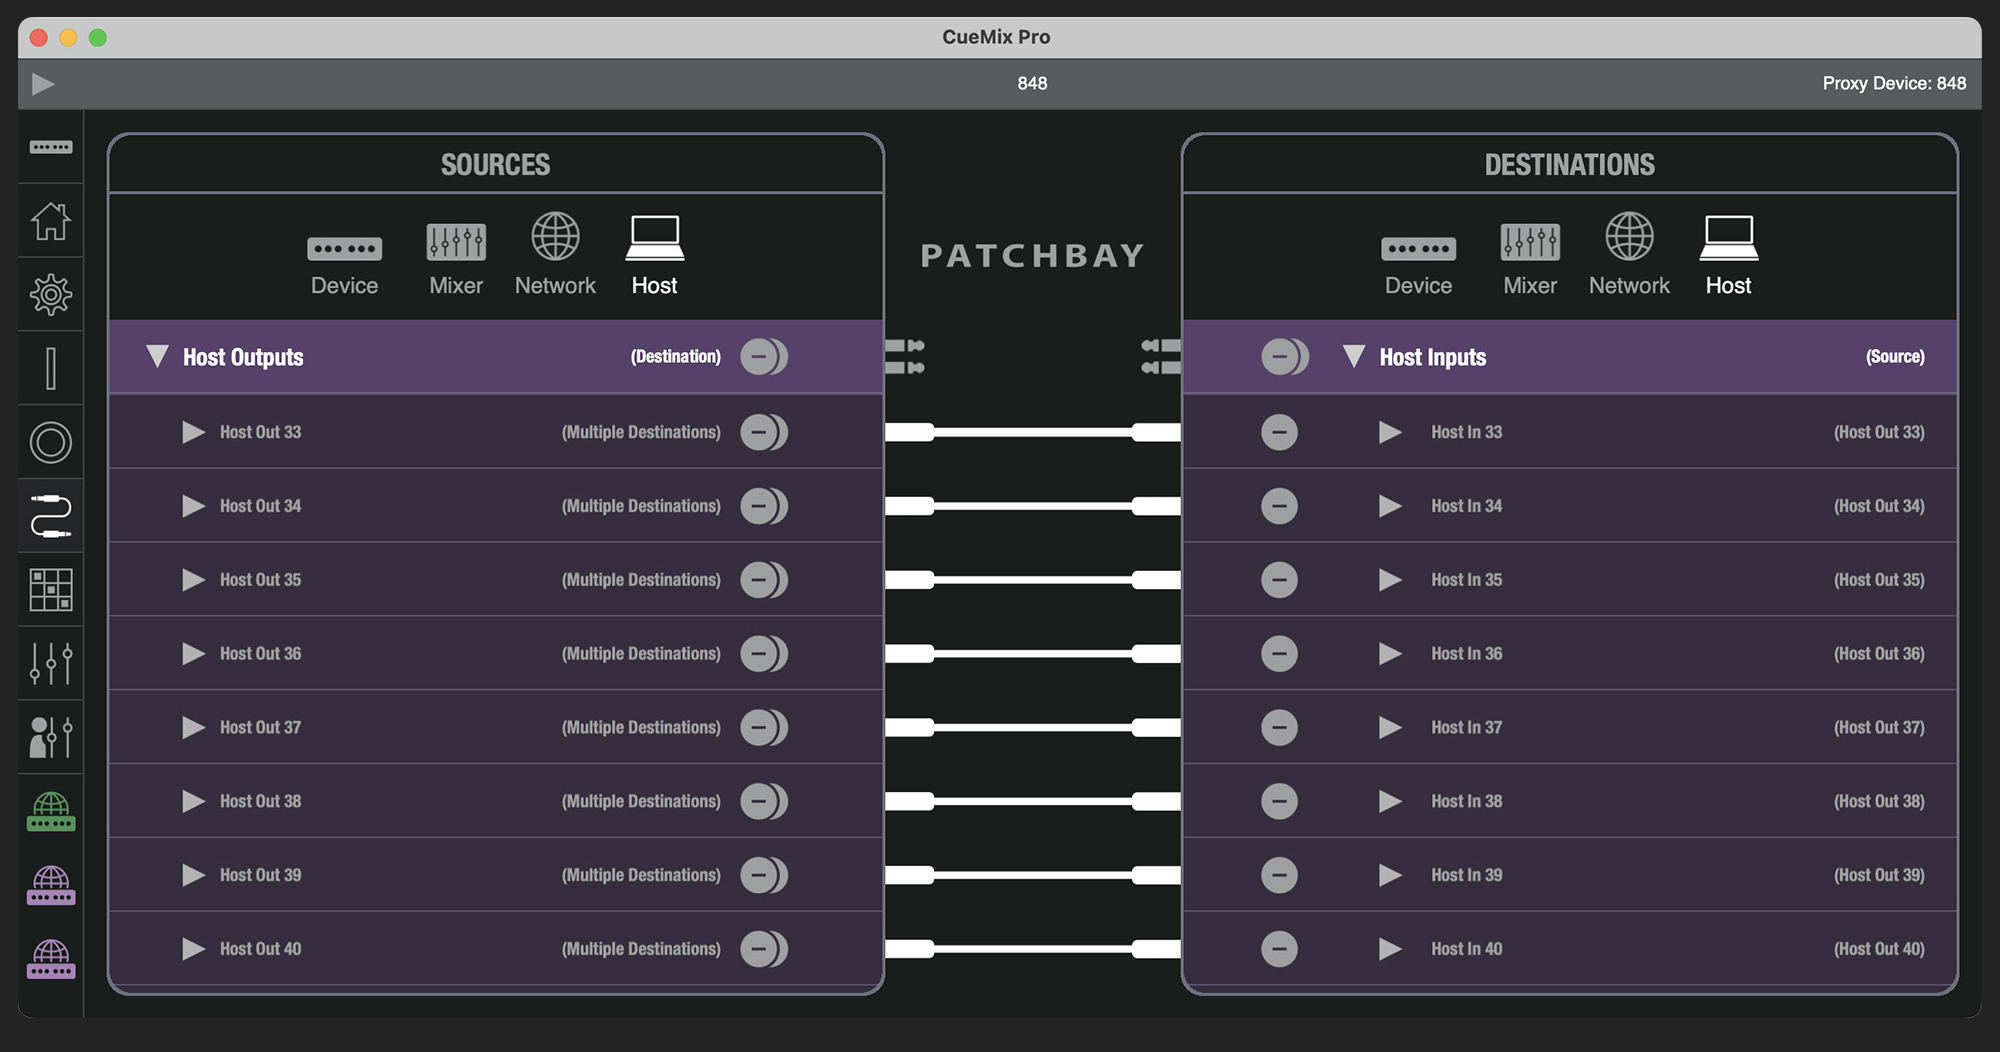Click connect-all plugs icon near Host Outputs

coord(905,357)
